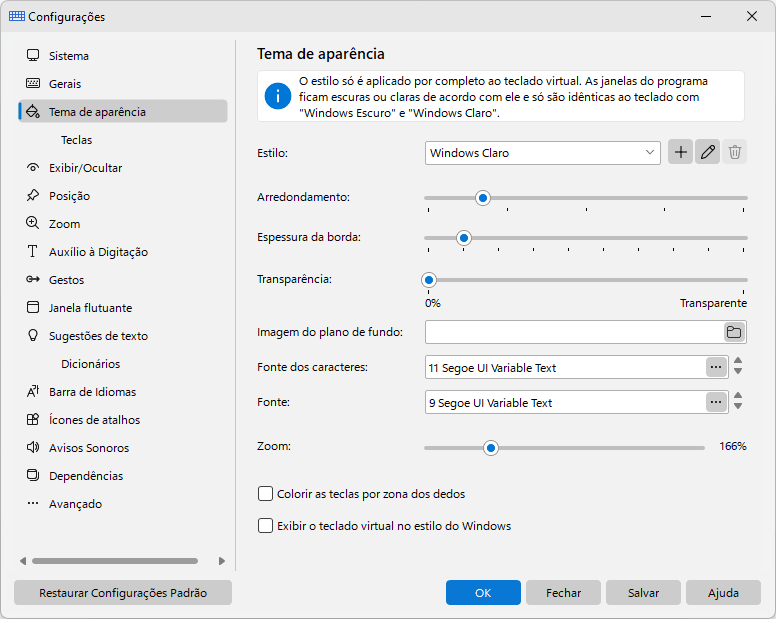Open font picker for Fonte dos caracteres
This screenshot has width=776, height=619.
[716, 367]
